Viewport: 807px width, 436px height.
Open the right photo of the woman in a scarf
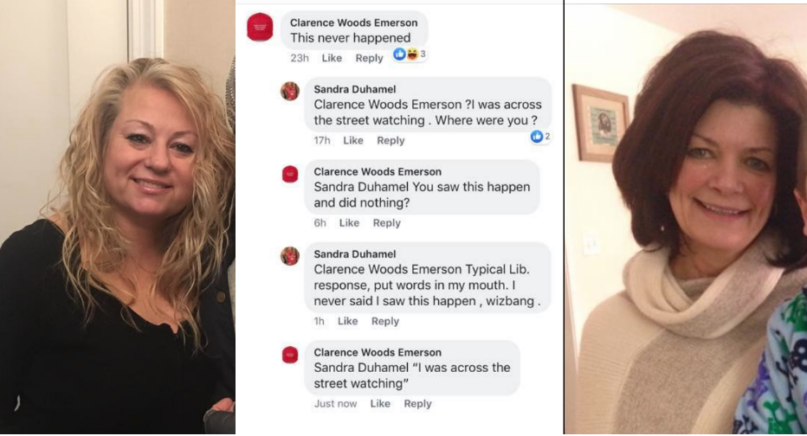point(686,218)
